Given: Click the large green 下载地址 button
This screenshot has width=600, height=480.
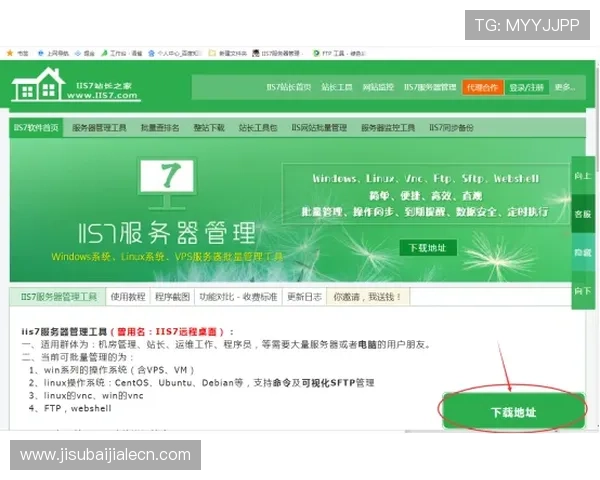Looking at the screenshot, I should pyautogui.click(x=514, y=411).
